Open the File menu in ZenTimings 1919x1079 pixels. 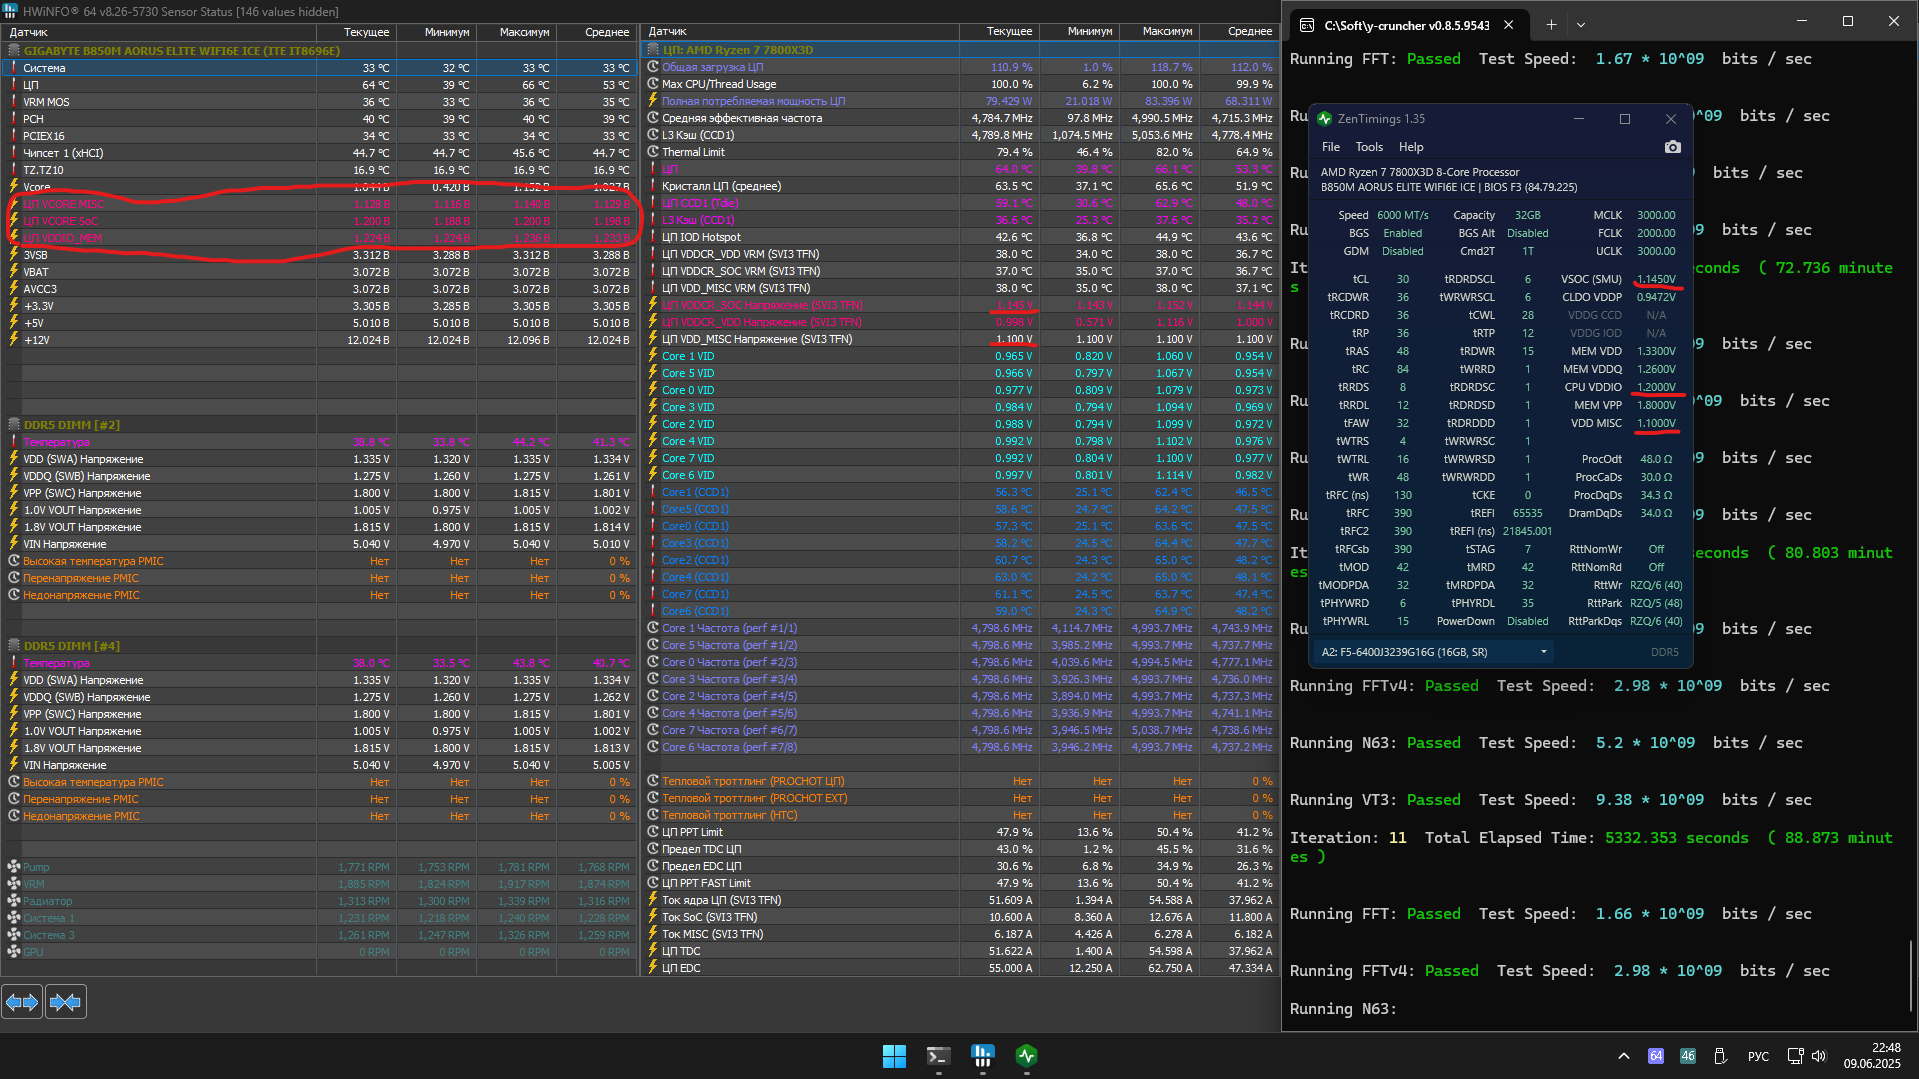coord(1331,147)
